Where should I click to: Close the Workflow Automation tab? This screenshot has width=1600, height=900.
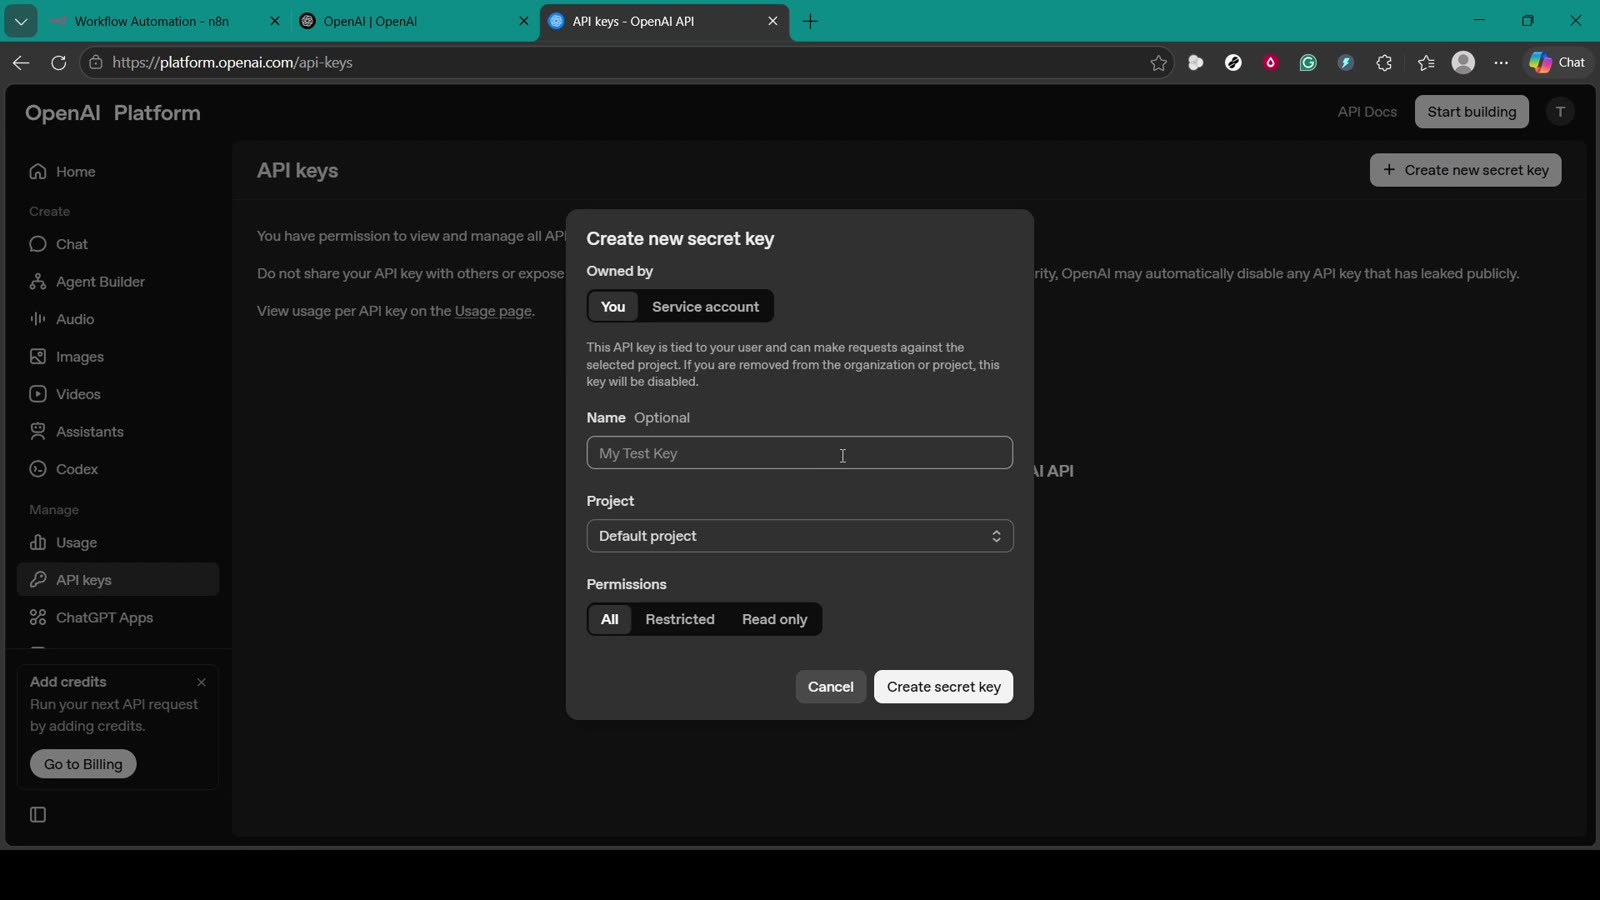[x=275, y=21]
